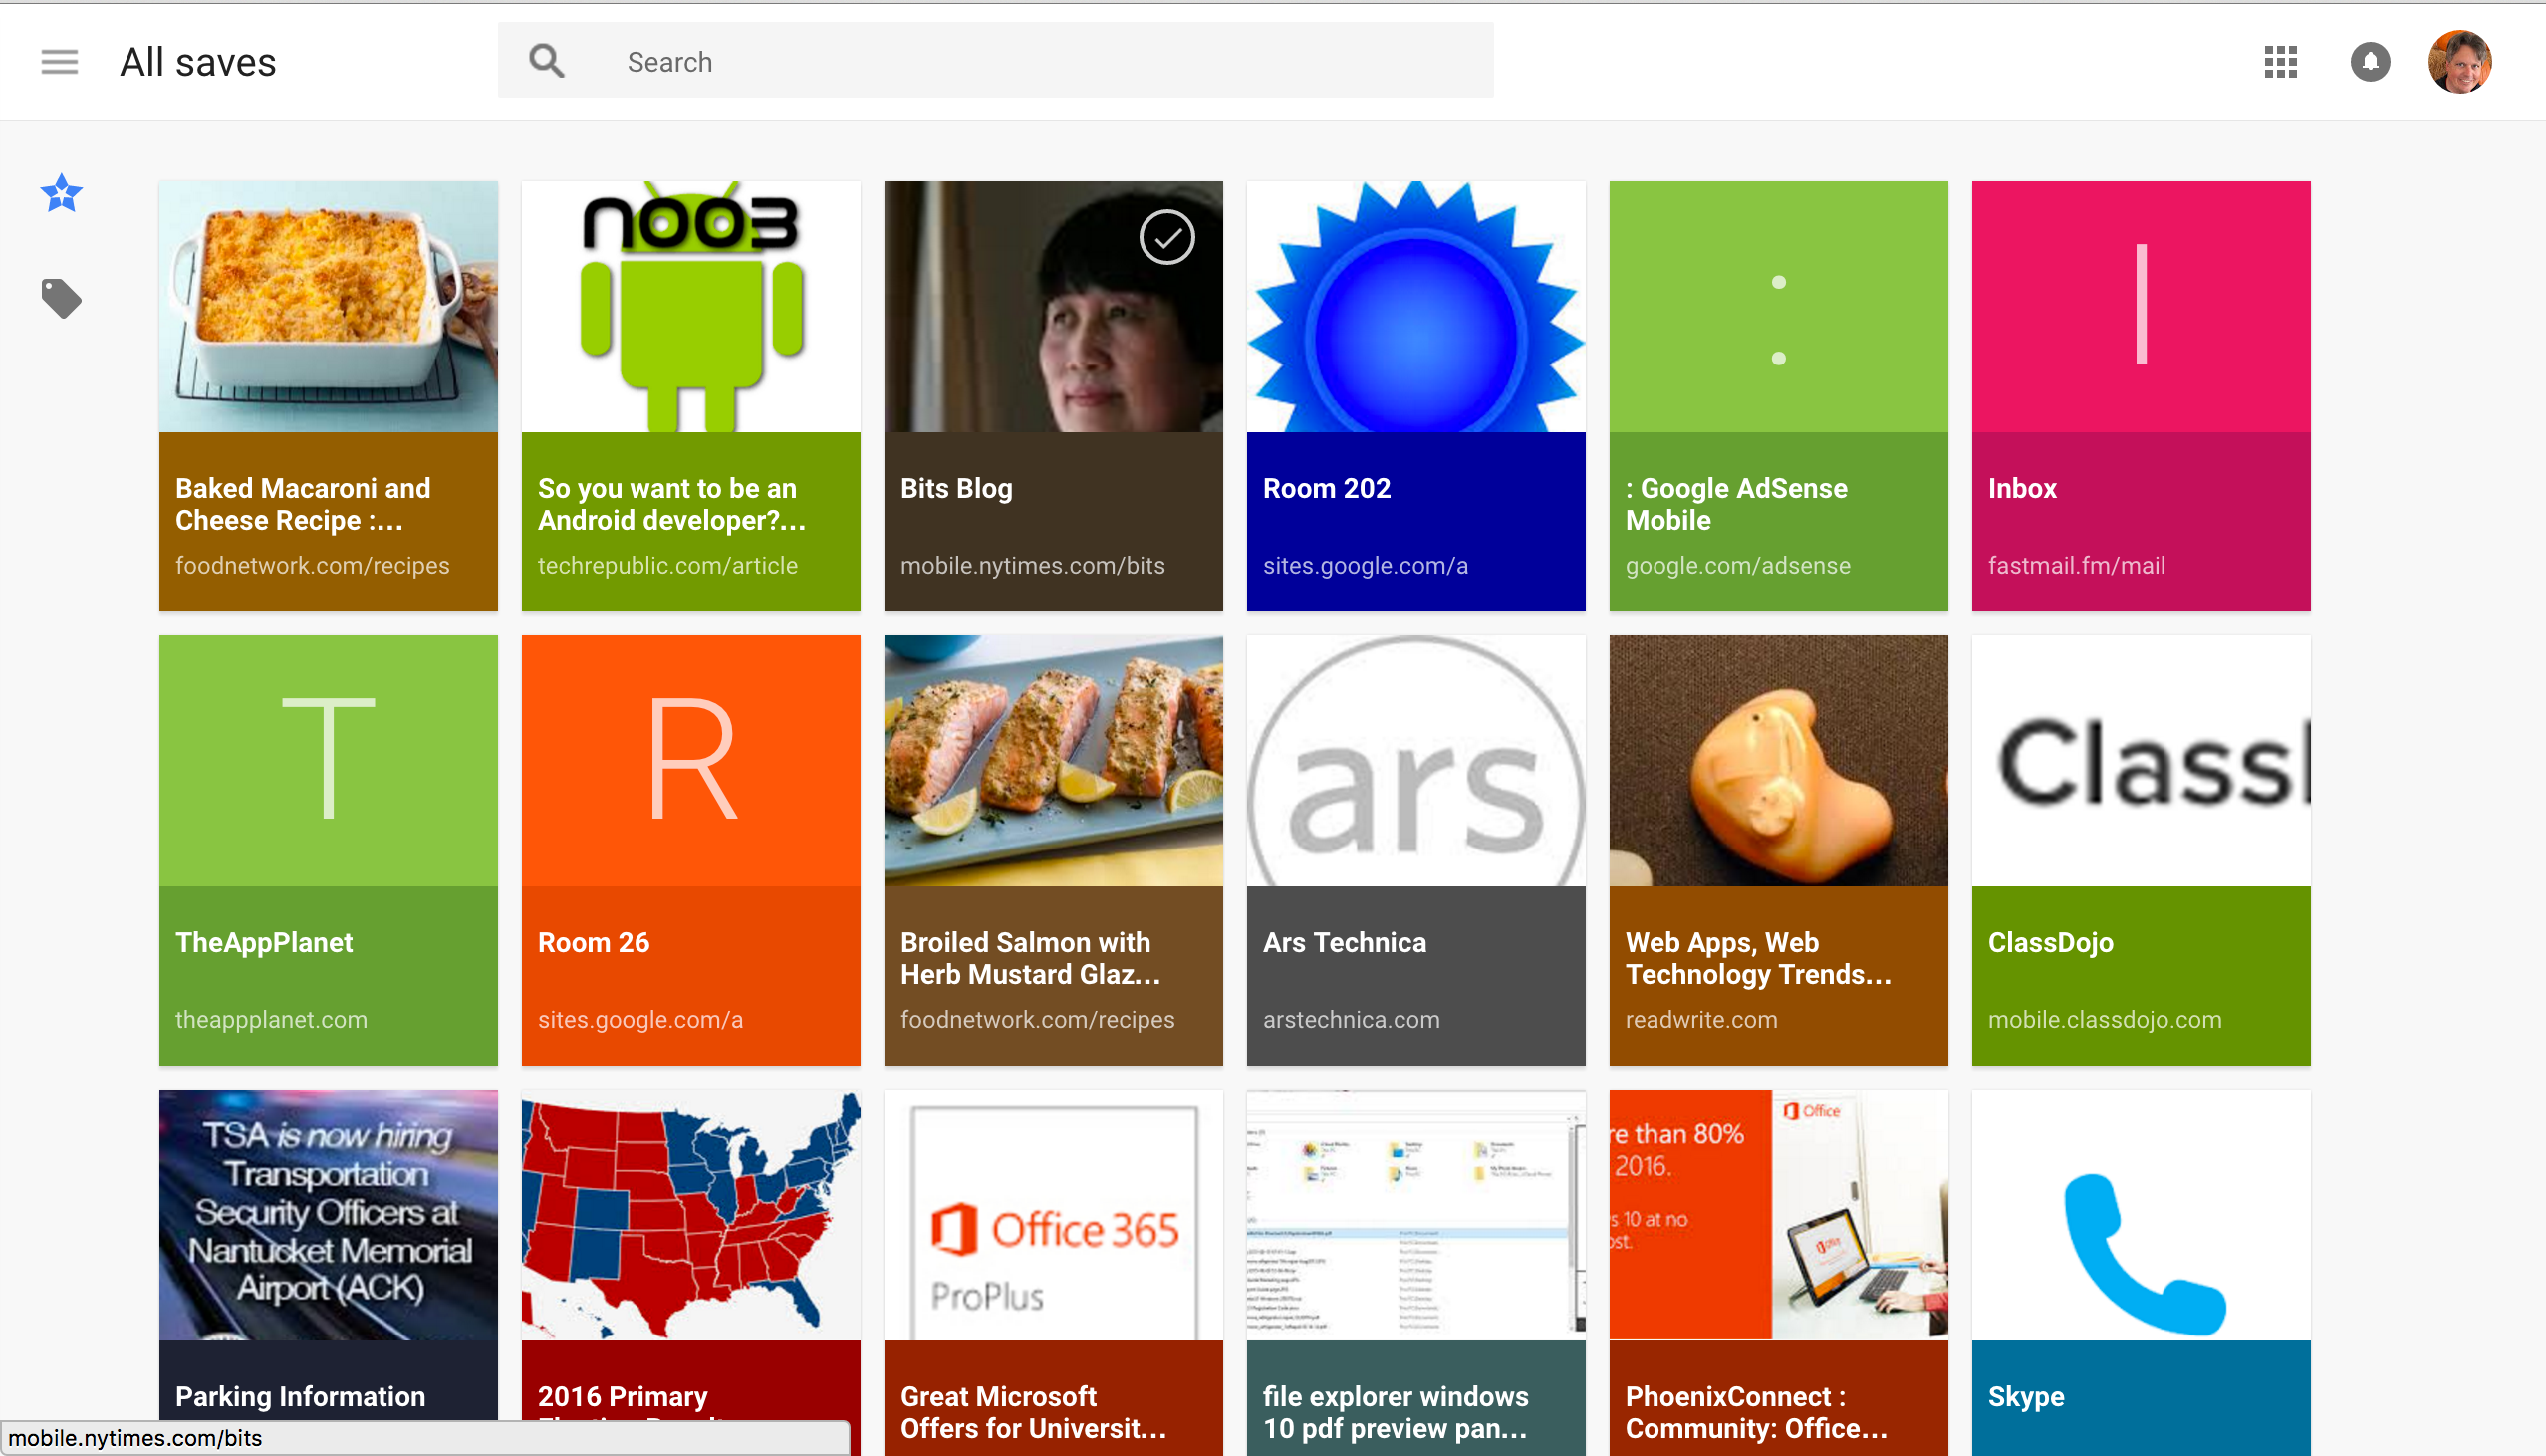Select the starred saves sidebar icon

(61, 194)
